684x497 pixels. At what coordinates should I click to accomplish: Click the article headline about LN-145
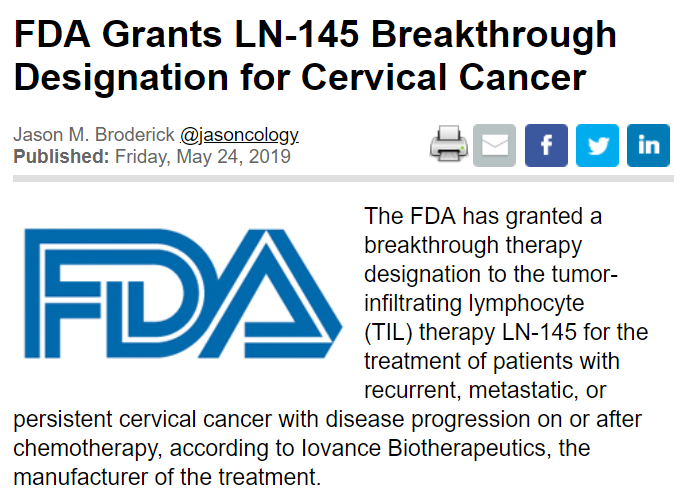[315, 56]
